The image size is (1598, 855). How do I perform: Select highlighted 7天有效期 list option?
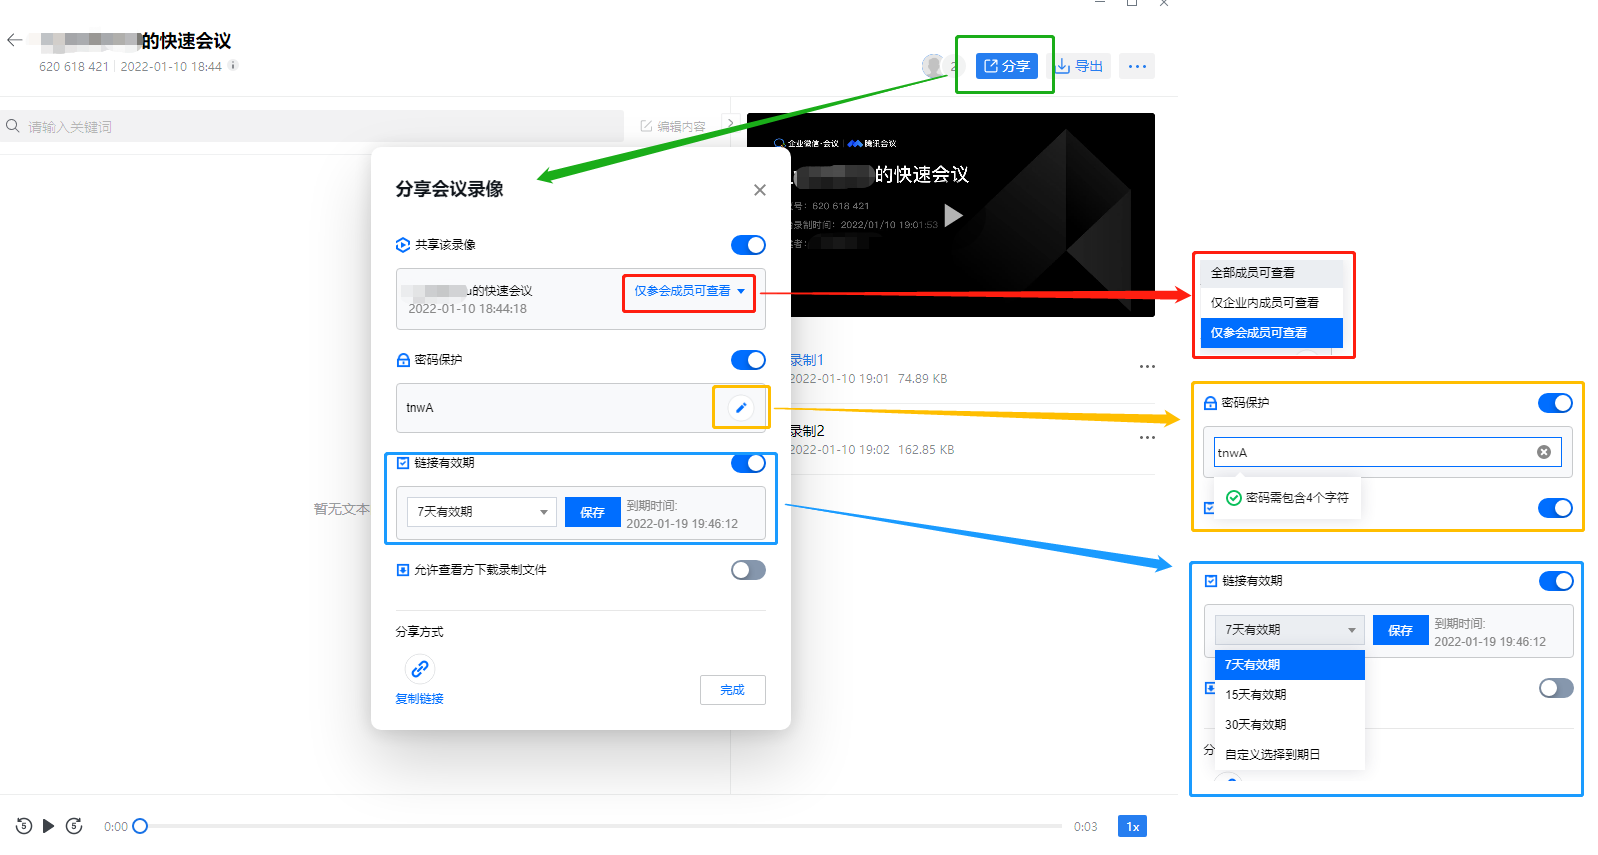pyautogui.click(x=1290, y=665)
